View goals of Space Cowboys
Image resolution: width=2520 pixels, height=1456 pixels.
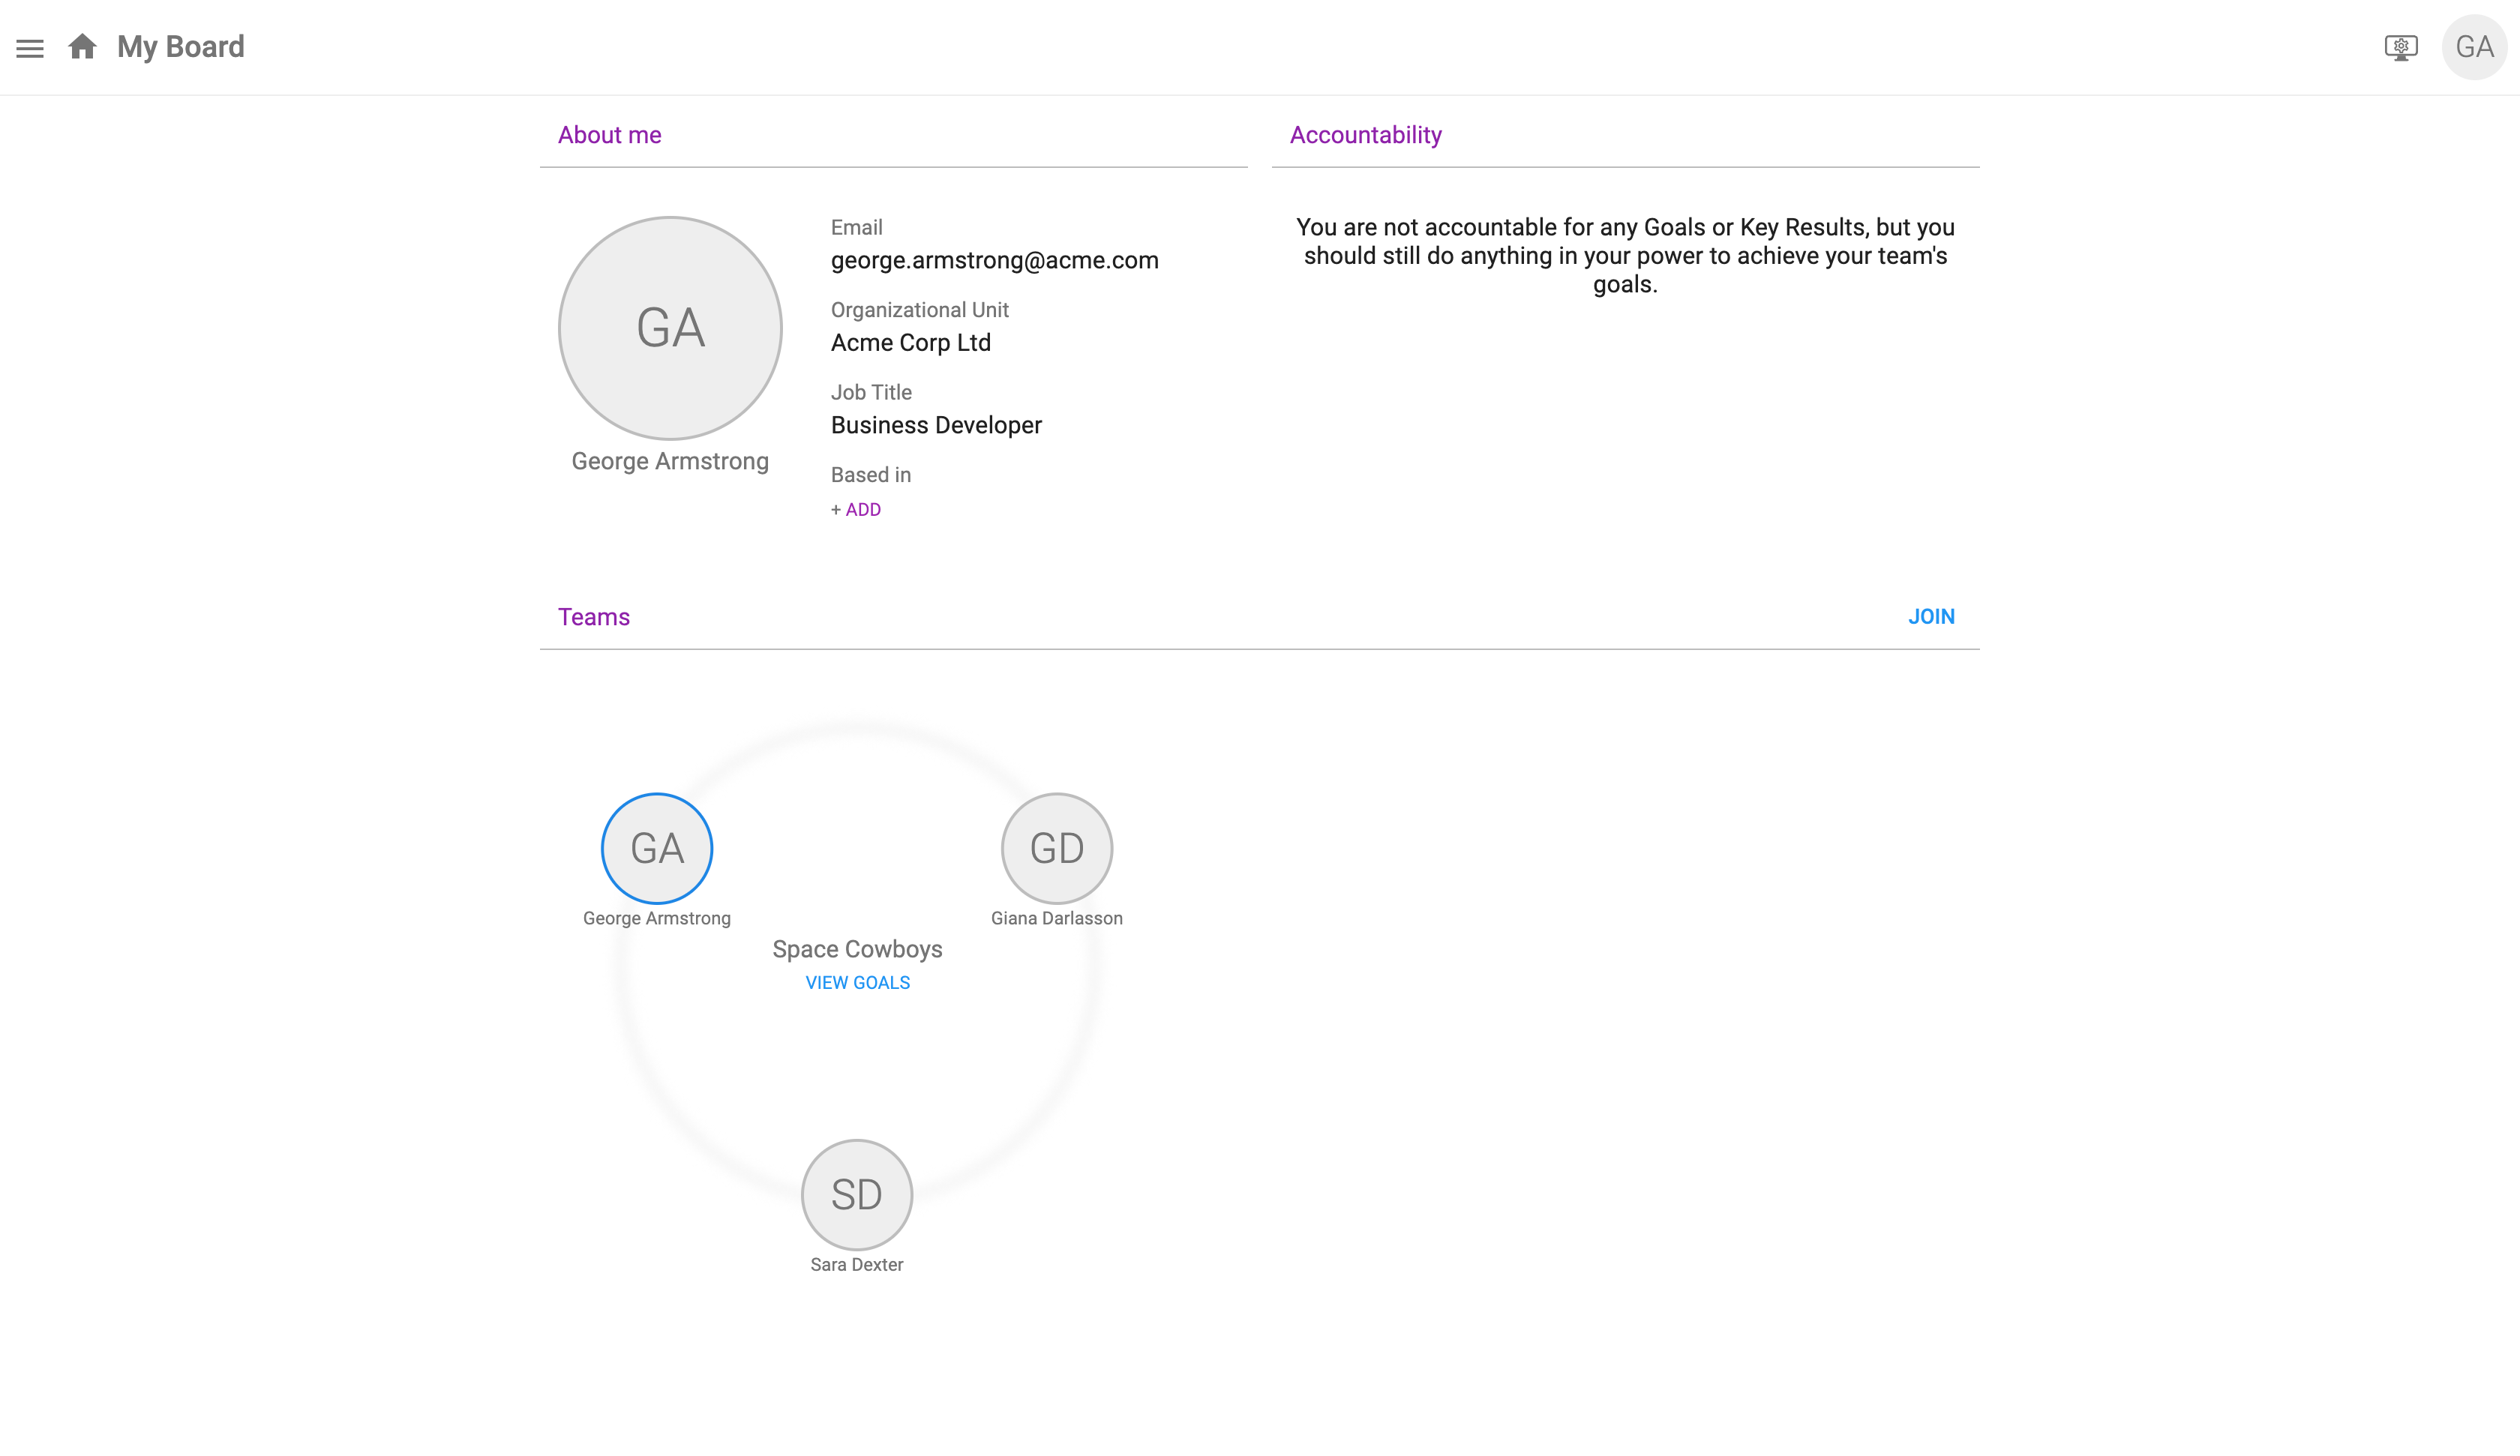pos(858,983)
